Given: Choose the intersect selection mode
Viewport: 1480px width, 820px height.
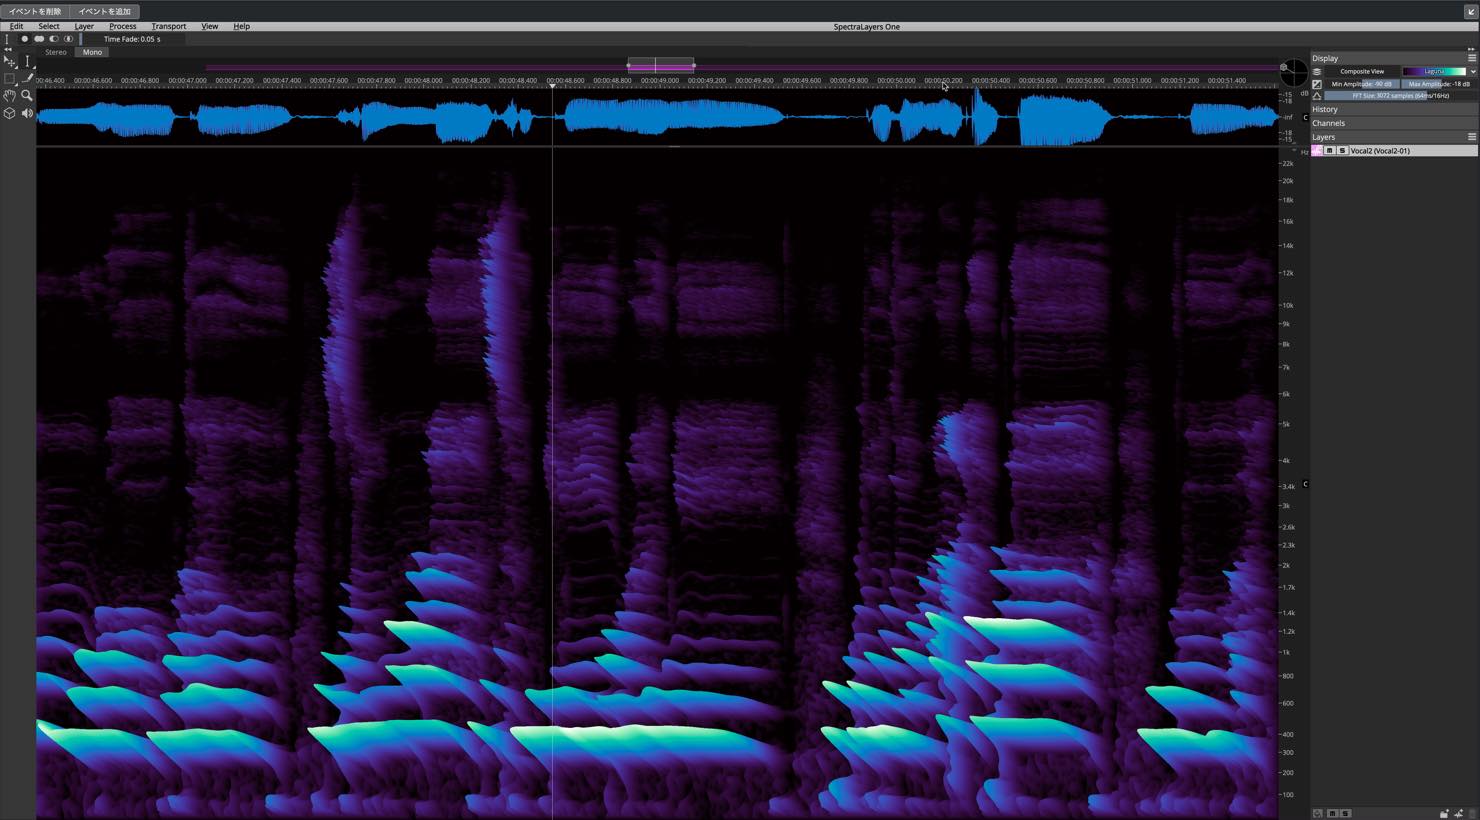Looking at the screenshot, I should pos(68,39).
